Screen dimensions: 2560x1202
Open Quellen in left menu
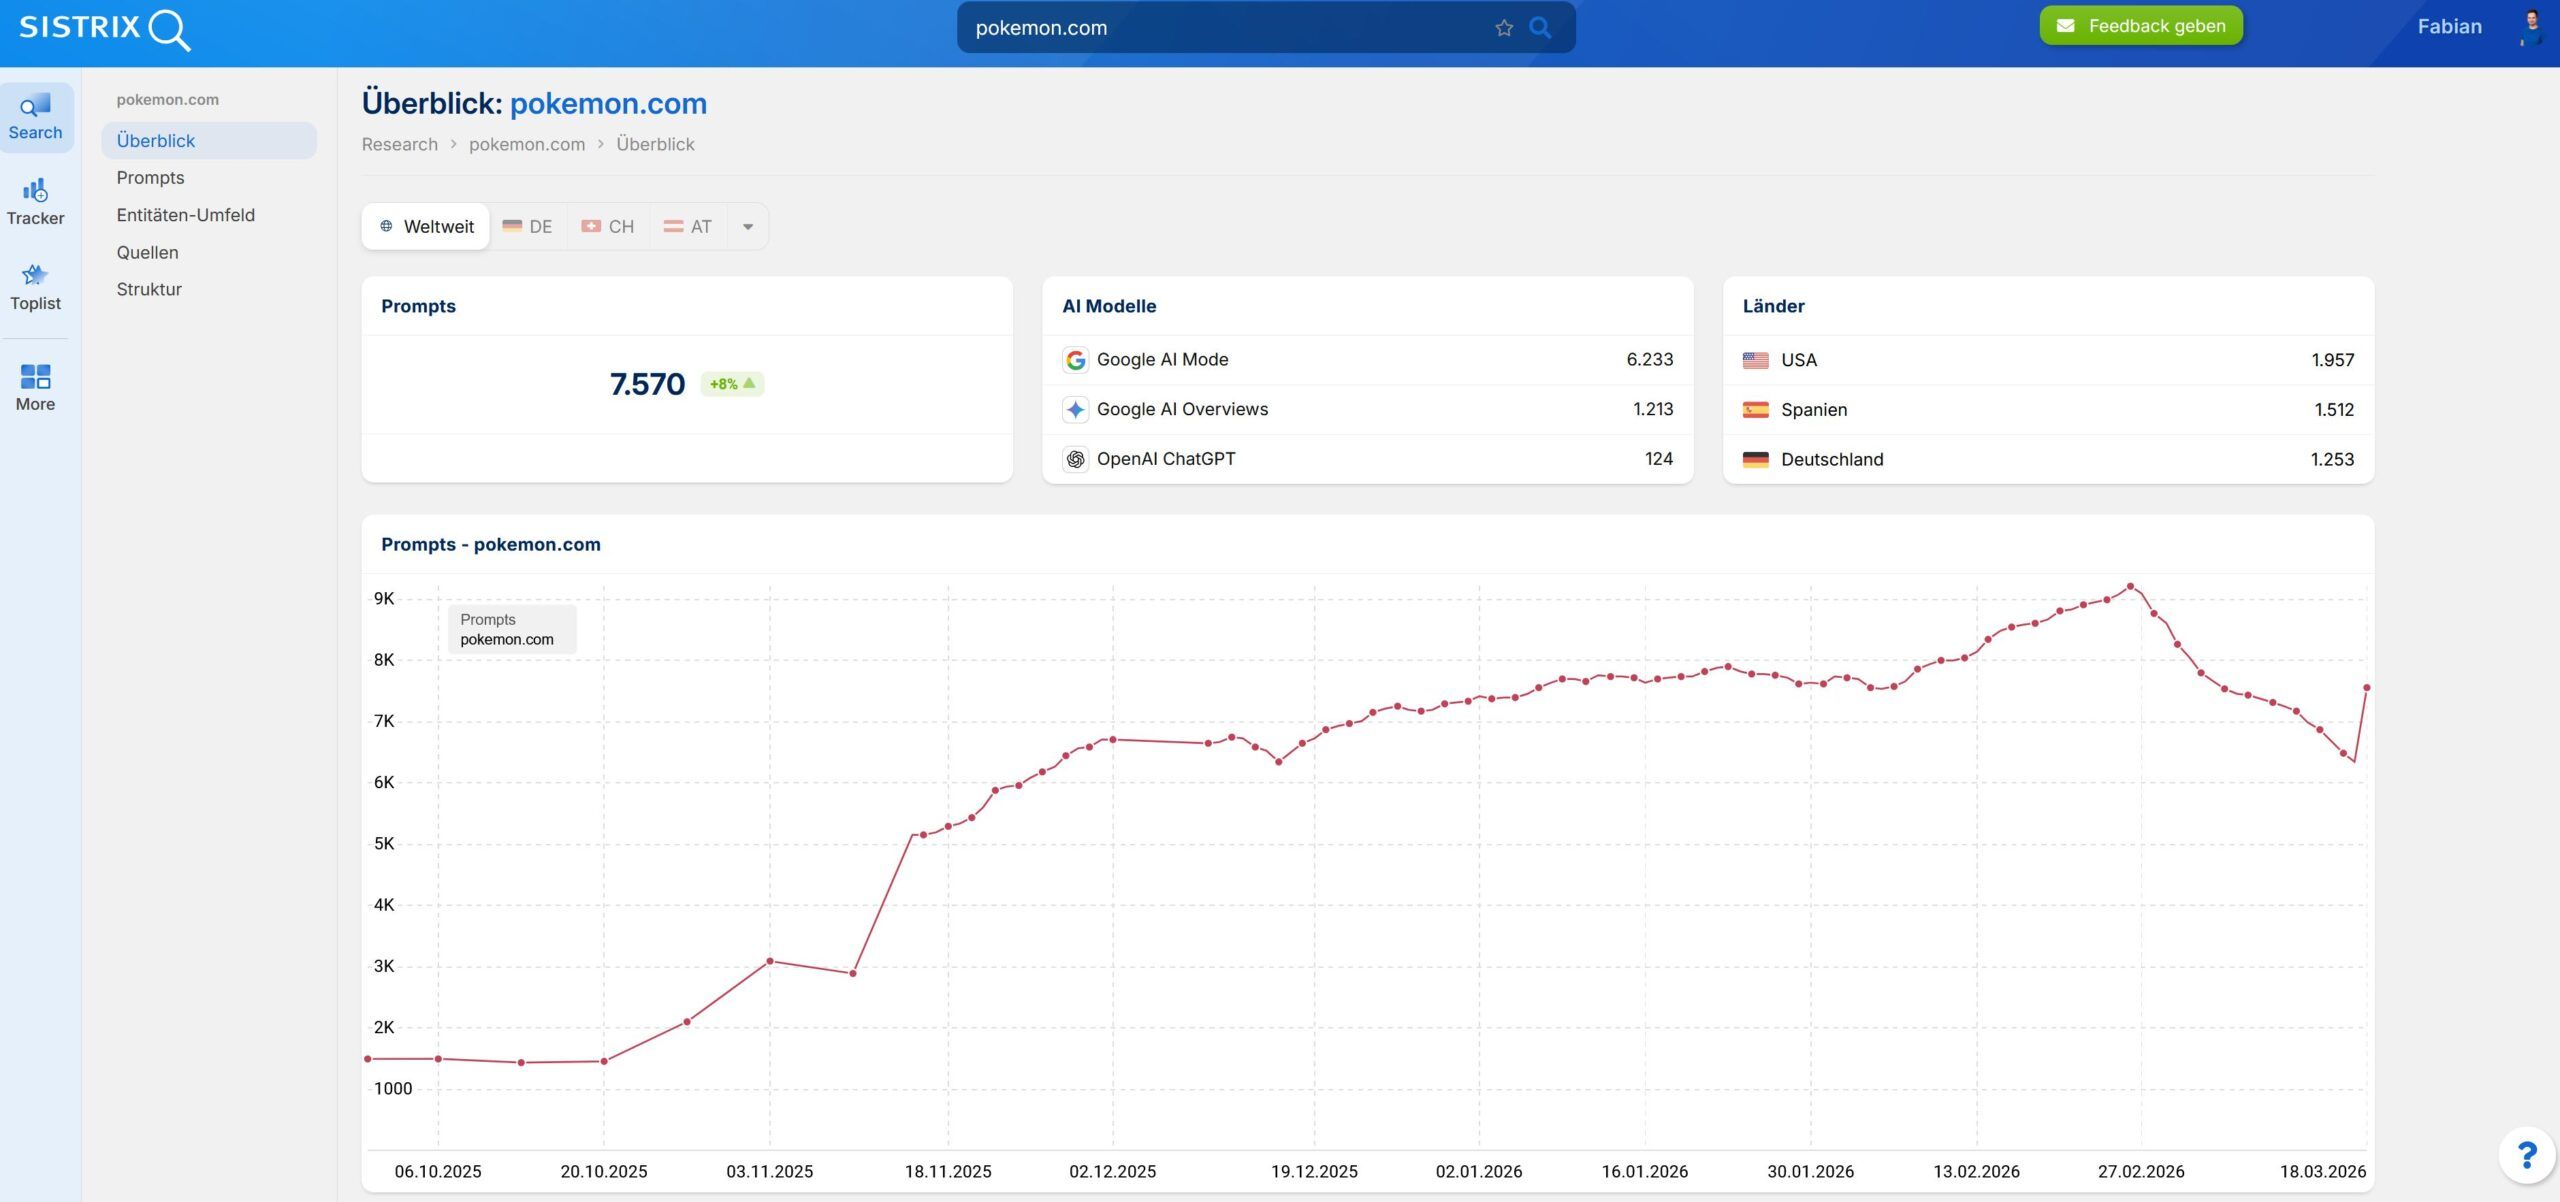click(x=147, y=253)
